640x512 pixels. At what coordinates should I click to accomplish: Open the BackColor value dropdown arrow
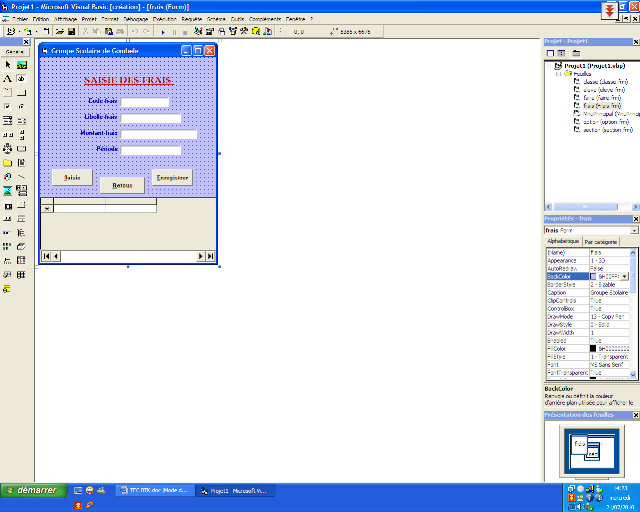click(626, 275)
